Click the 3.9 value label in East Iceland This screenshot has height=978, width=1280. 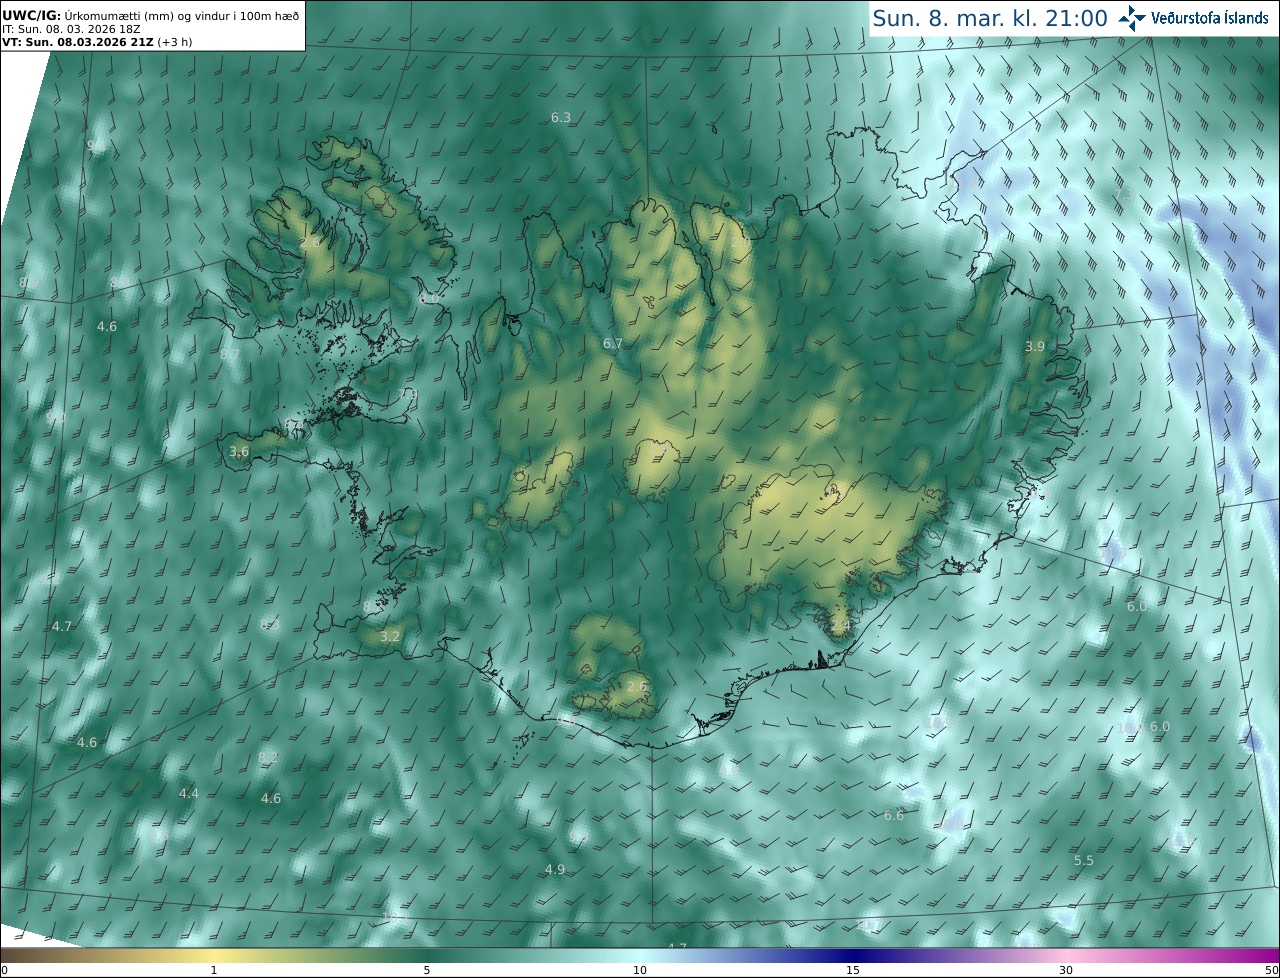(x=1035, y=347)
